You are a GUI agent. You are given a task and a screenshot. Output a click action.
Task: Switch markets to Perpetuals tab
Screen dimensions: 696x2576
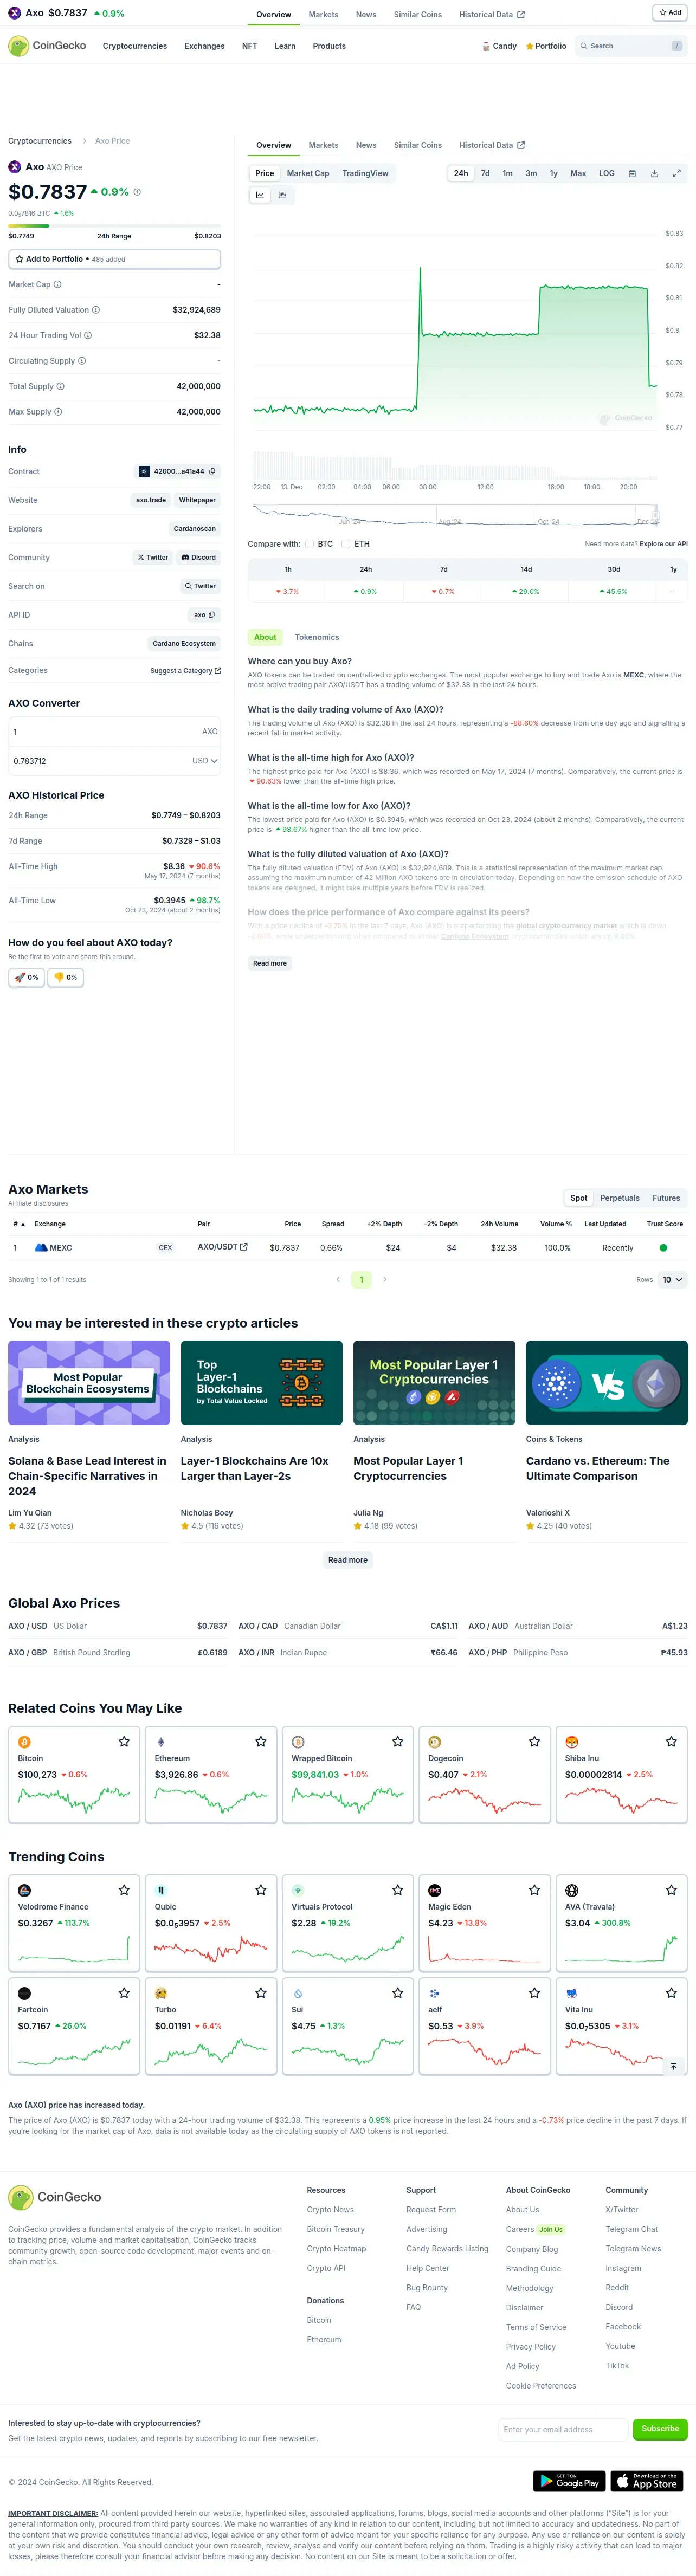(x=620, y=1198)
